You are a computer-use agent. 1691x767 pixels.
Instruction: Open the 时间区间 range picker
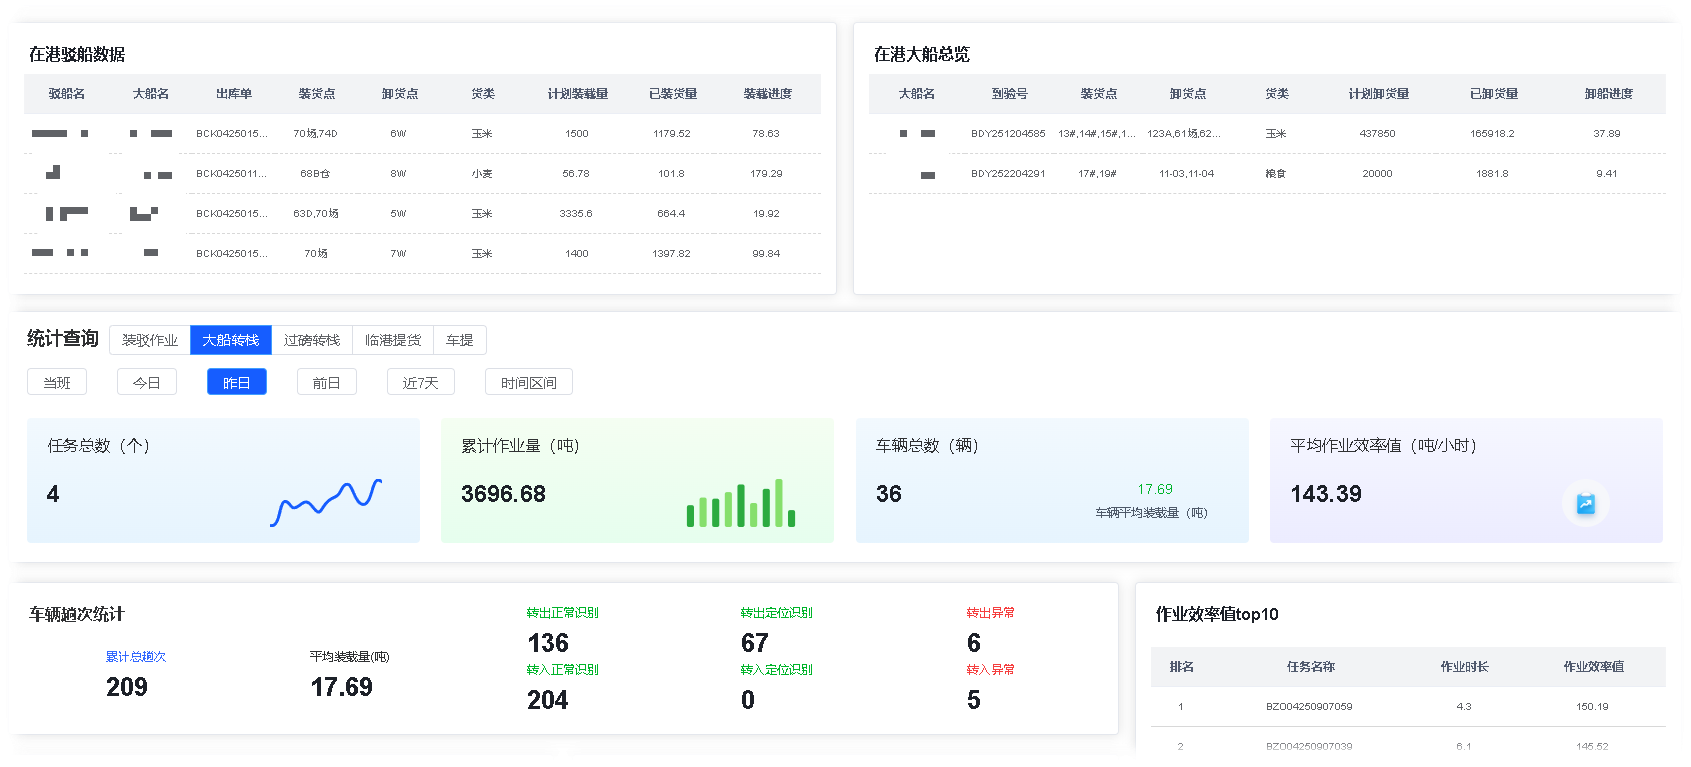tap(529, 382)
